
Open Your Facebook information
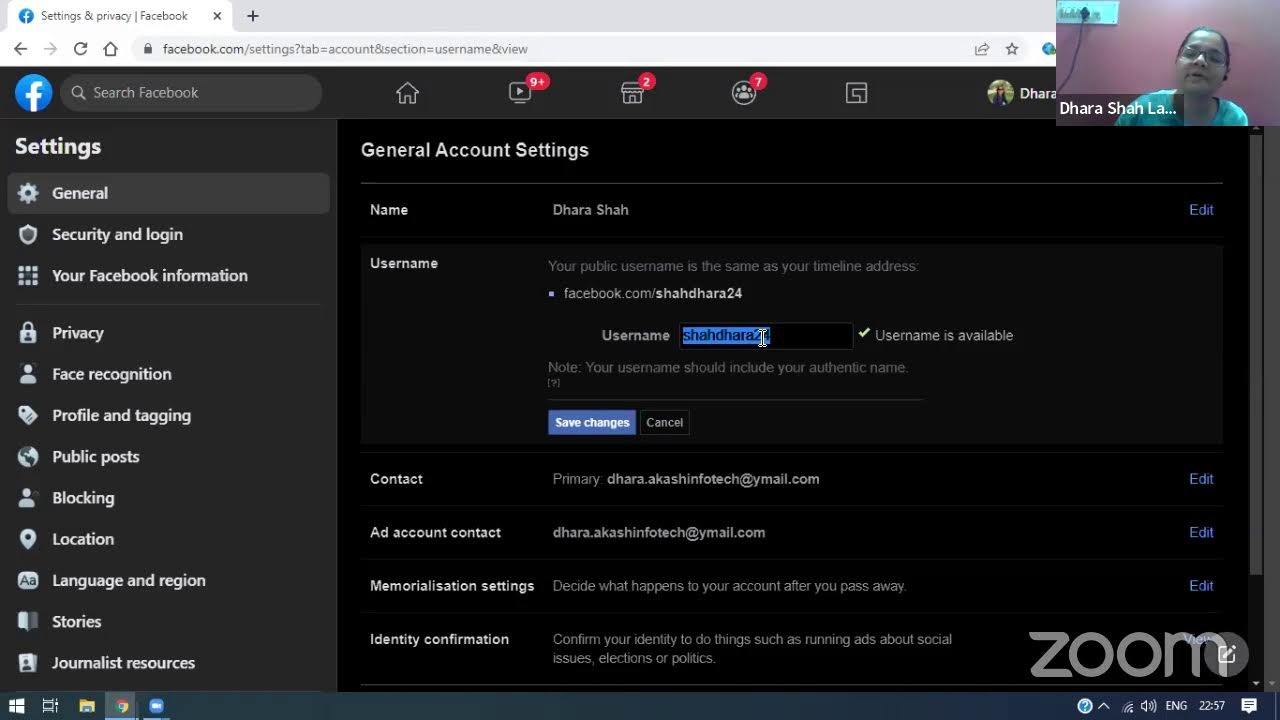168,275
